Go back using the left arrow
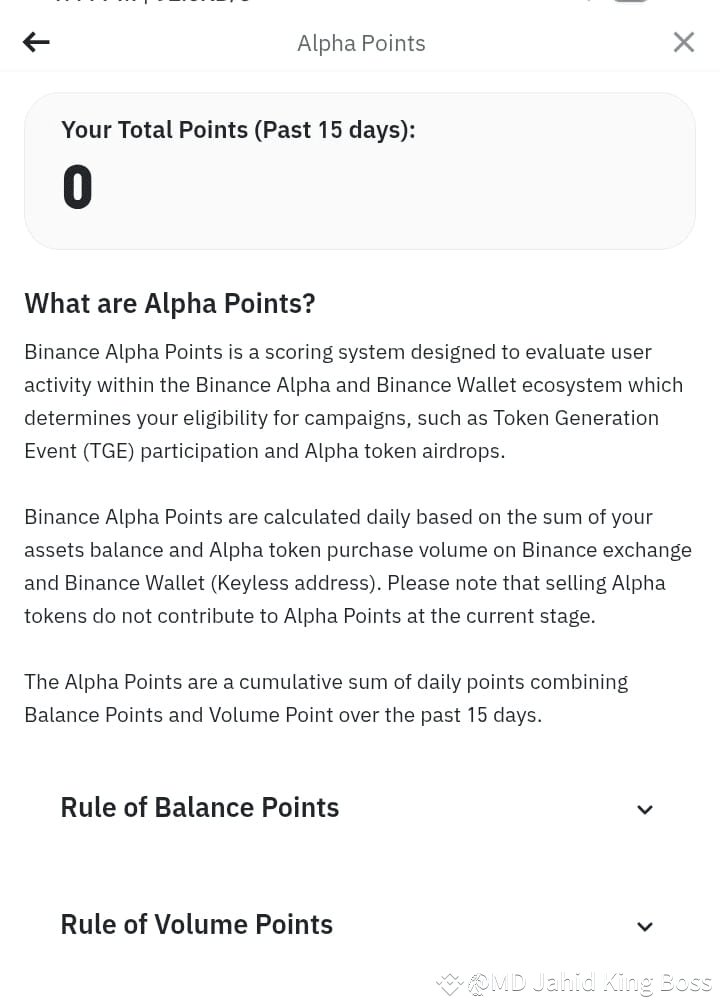This screenshot has height=1005, width=720. [x=36, y=42]
